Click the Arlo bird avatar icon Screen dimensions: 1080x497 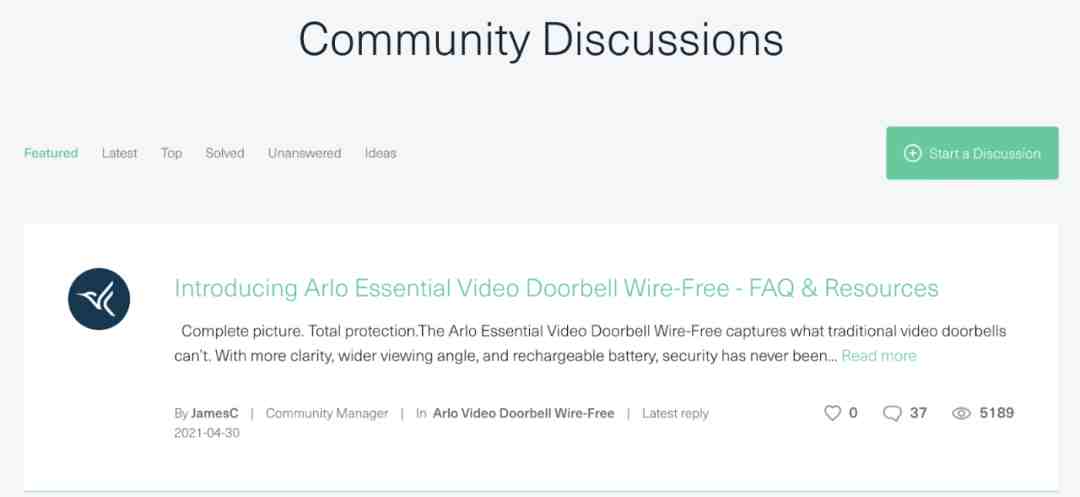98,299
